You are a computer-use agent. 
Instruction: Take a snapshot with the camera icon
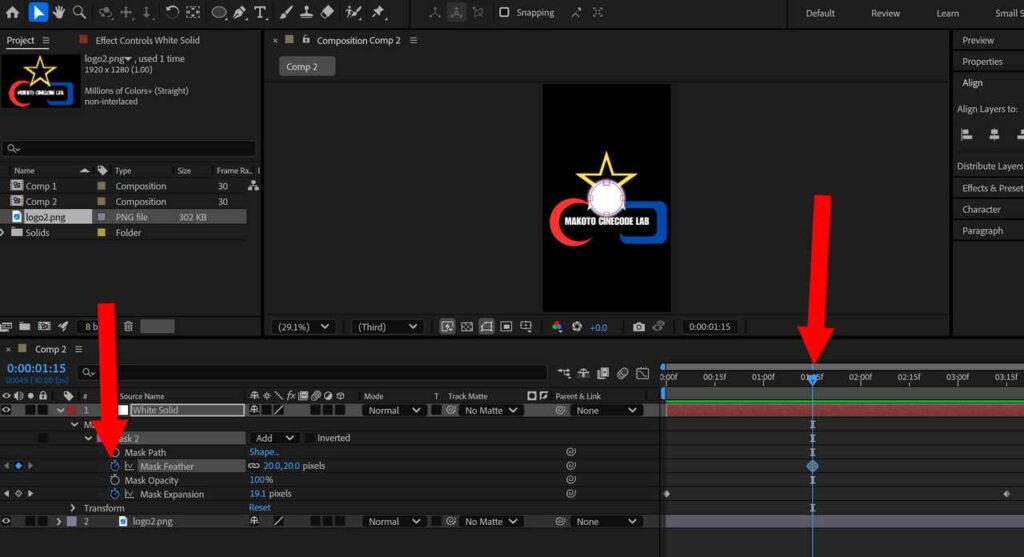point(638,326)
